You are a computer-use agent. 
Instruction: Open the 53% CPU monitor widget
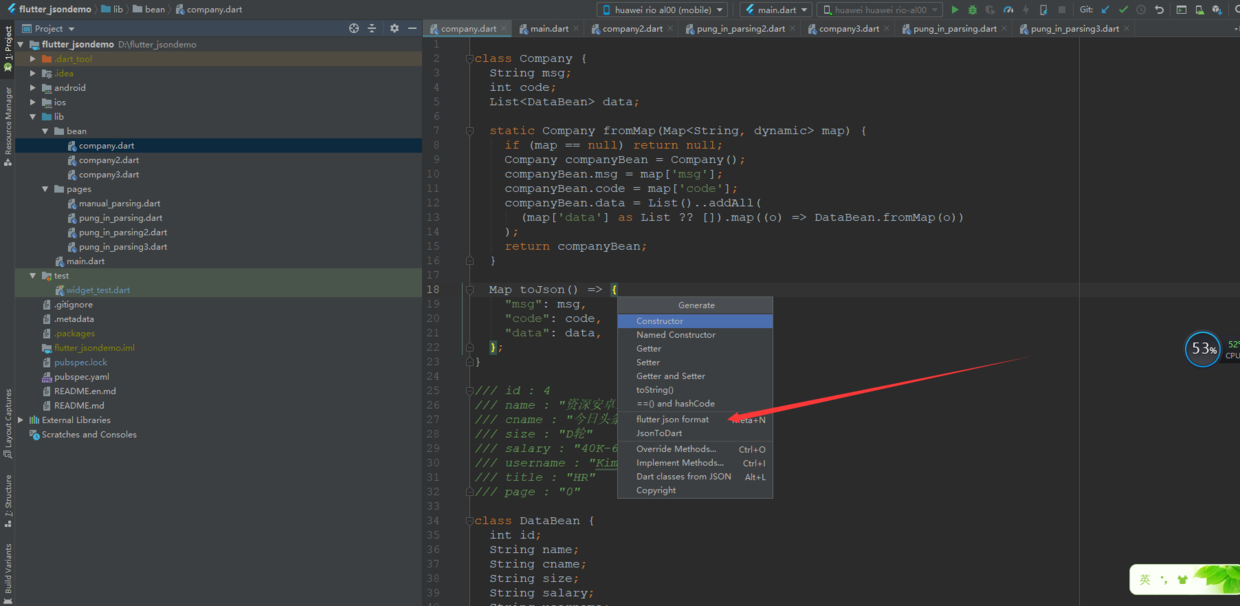pos(1203,349)
